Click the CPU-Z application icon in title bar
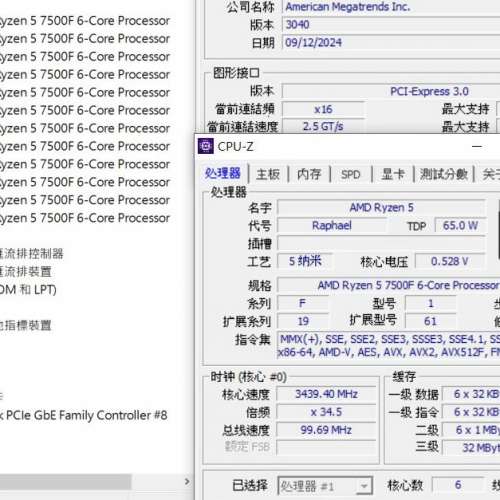 [x=205, y=146]
